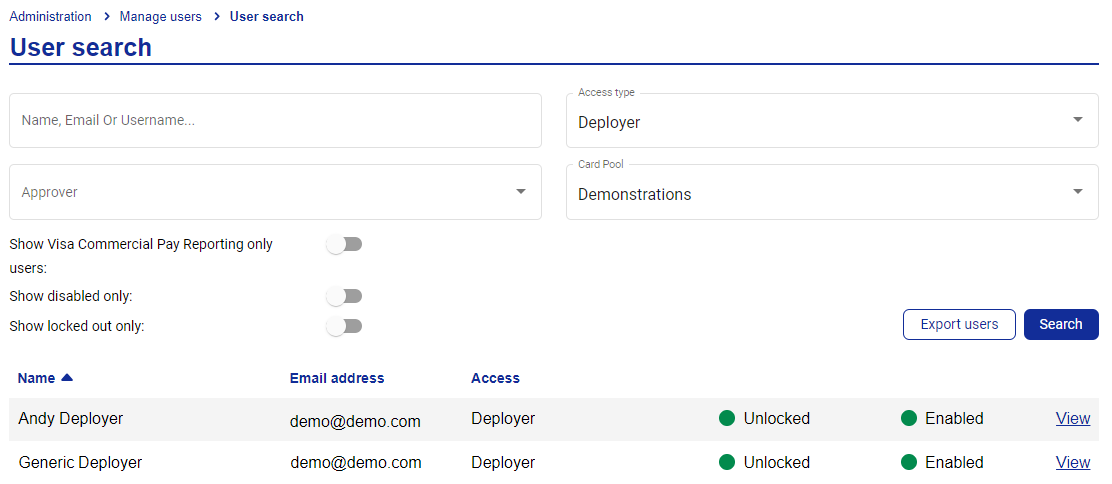Screen dimensions: 1112x484
Task: View Andy Deployer user details
Action: tap(1072, 419)
